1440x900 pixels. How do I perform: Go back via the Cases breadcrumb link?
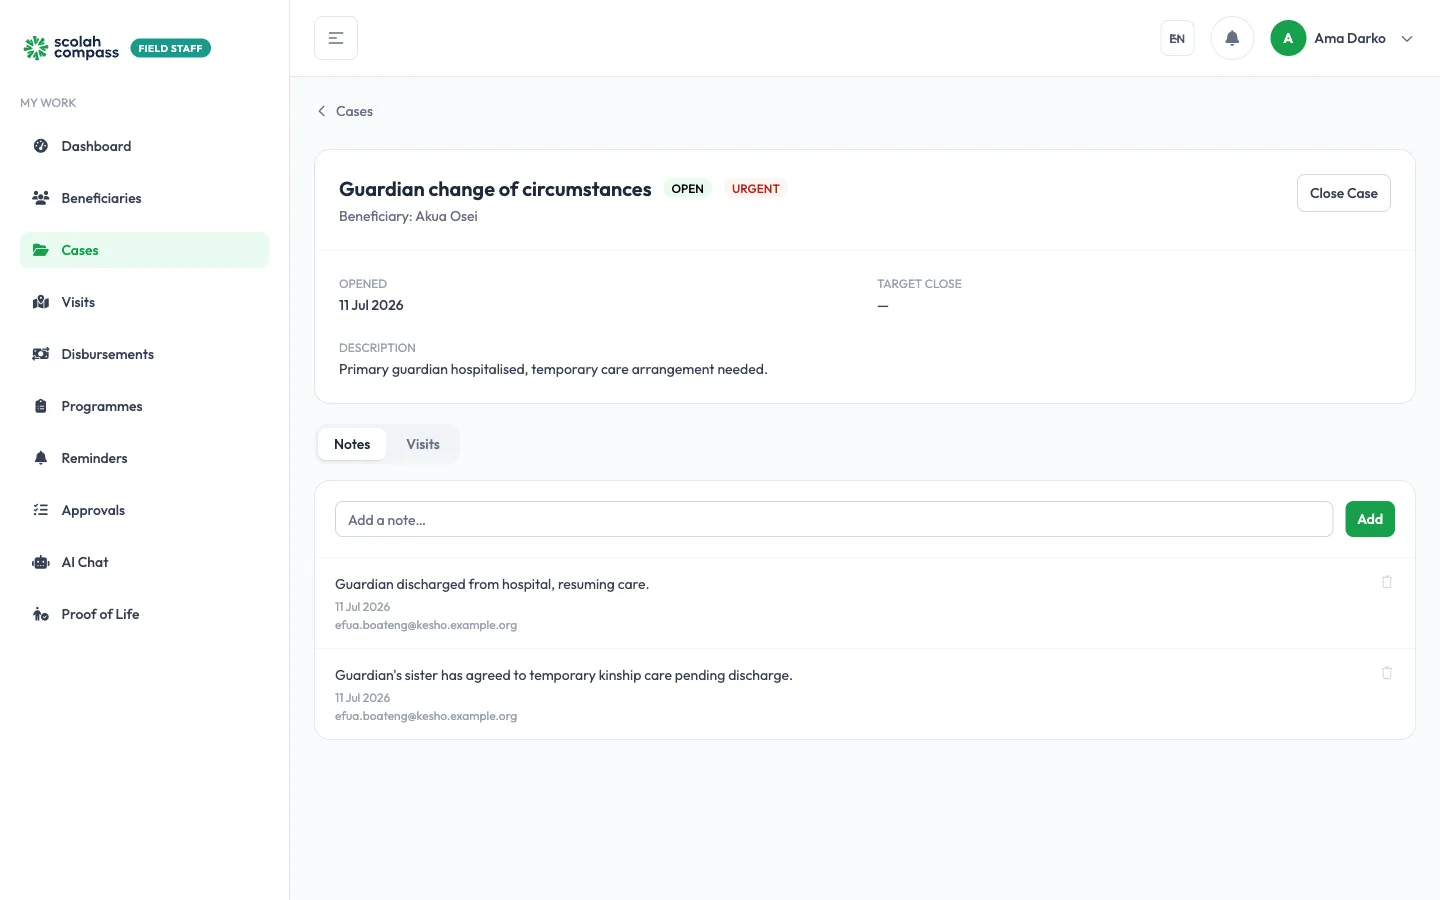click(354, 111)
